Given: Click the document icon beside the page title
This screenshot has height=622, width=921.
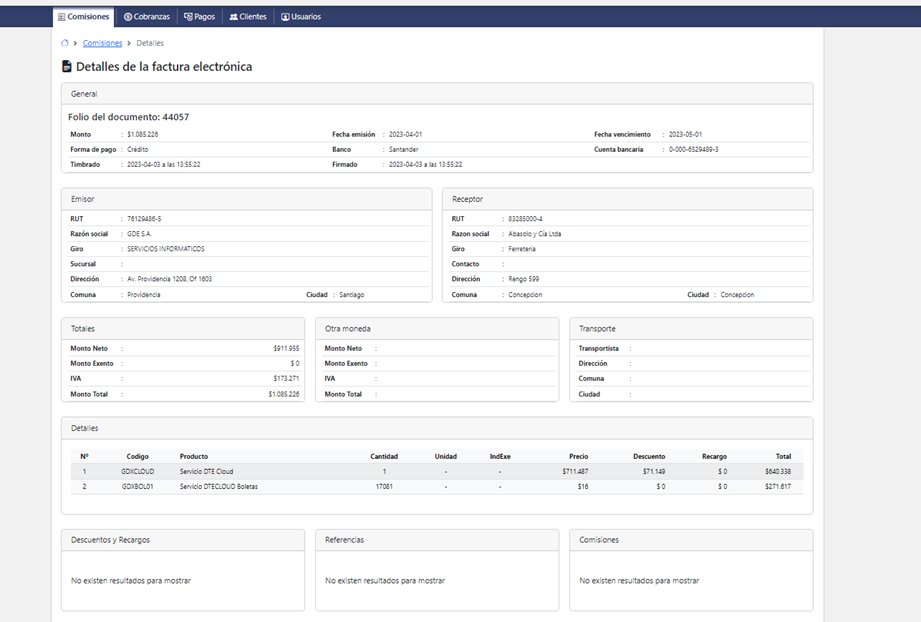Looking at the screenshot, I should pyautogui.click(x=67, y=67).
